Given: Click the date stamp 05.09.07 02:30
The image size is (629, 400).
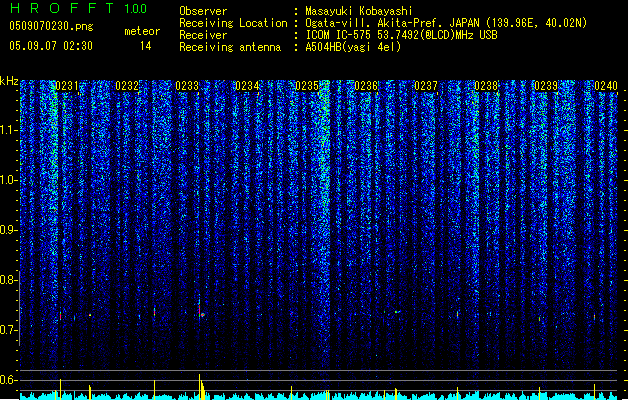Looking at the screenshot, I should coord(51,46).
